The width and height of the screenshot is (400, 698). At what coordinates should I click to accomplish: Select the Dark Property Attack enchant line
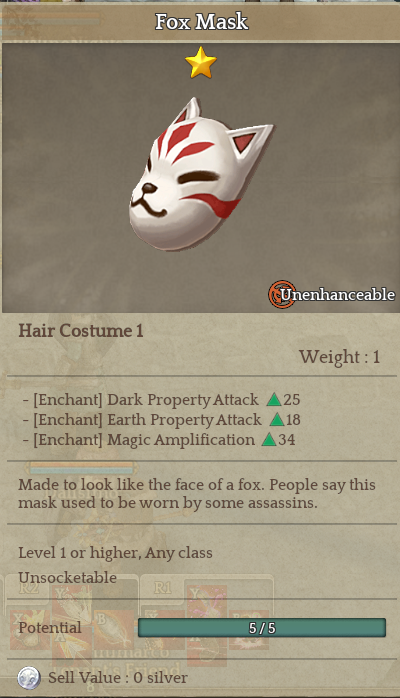coord(162,400)
